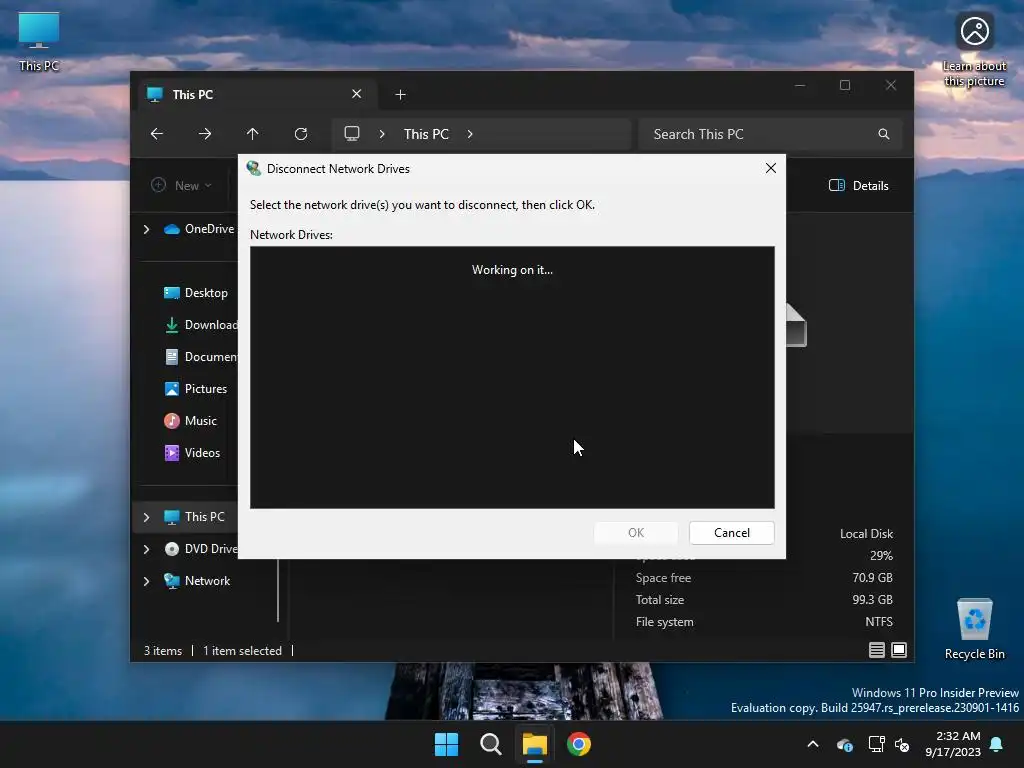Open taskbar Search
Image resolution: width=1024 pixels, height=768 pixels.
(x=490, y=744)
